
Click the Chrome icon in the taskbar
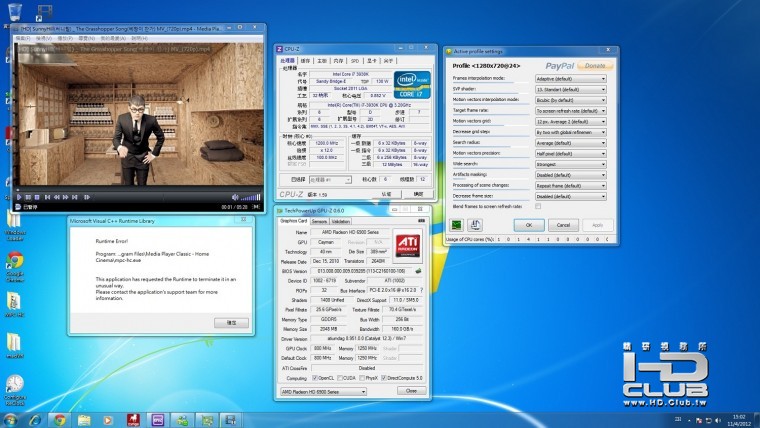59,419
